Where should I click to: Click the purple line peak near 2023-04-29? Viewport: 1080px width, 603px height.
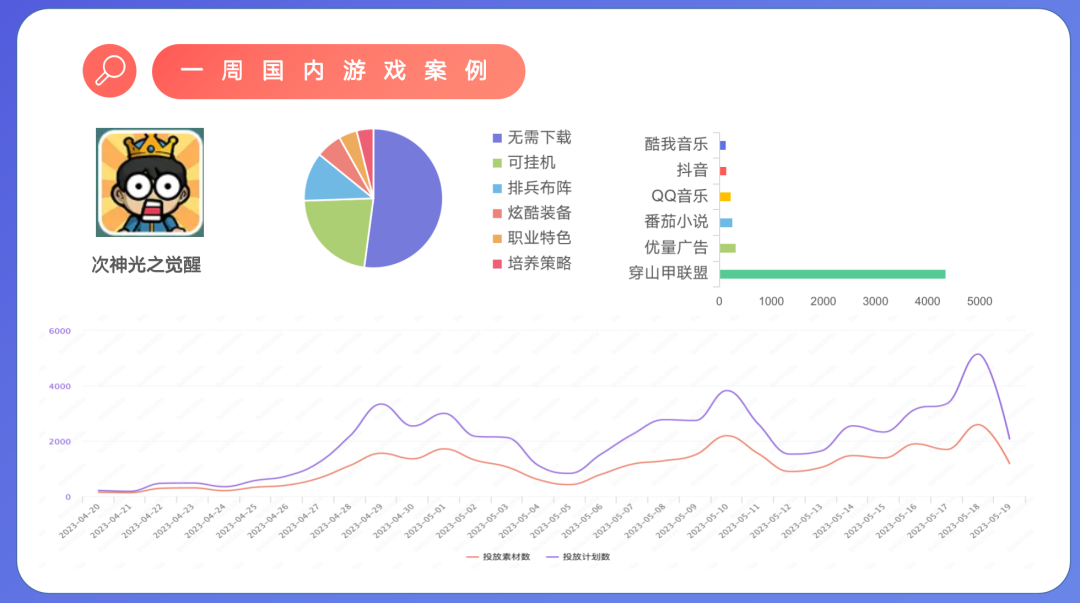point(382,404)
